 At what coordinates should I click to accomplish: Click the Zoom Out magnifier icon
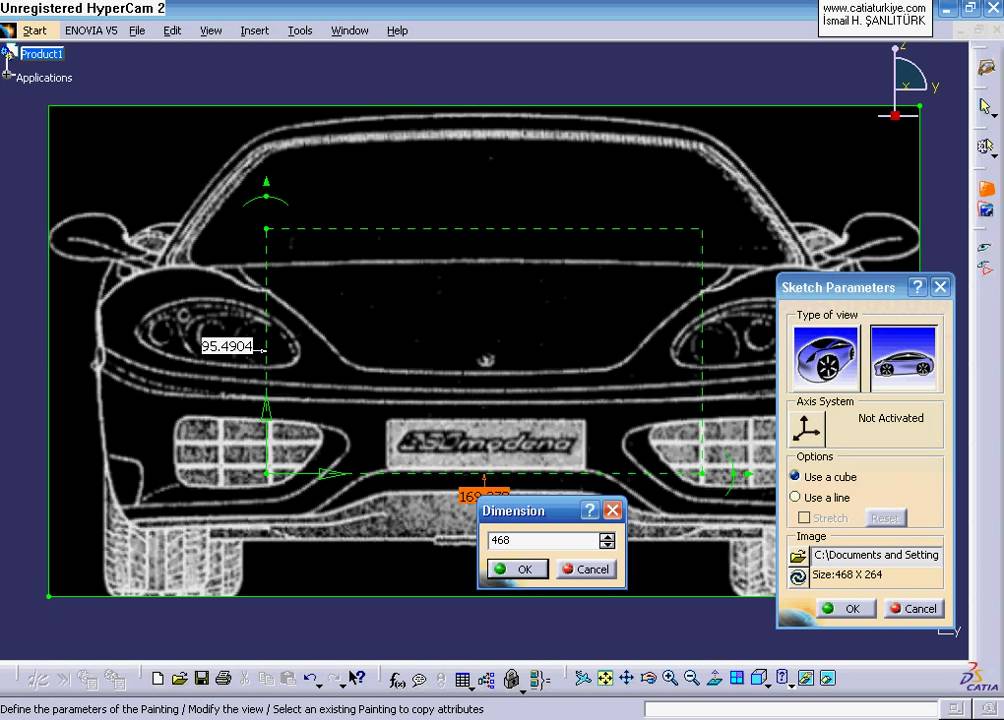[x=692, y=678]
